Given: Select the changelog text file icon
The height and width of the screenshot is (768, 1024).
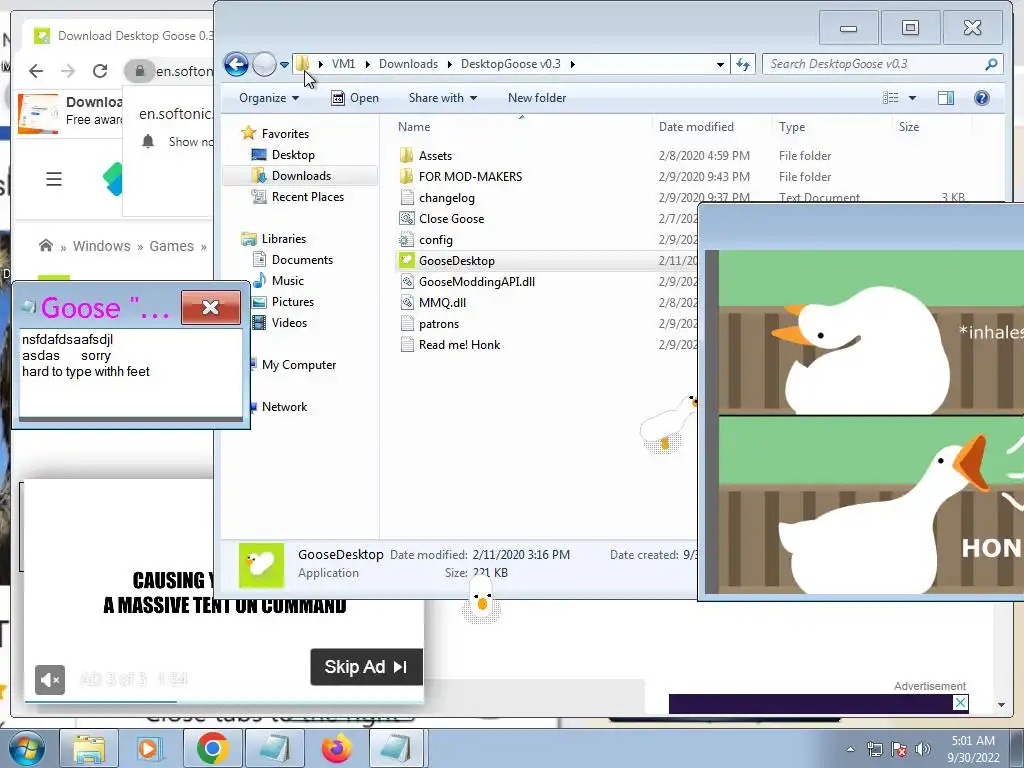Looking at the screenshot, I should [x=407, y=197].
